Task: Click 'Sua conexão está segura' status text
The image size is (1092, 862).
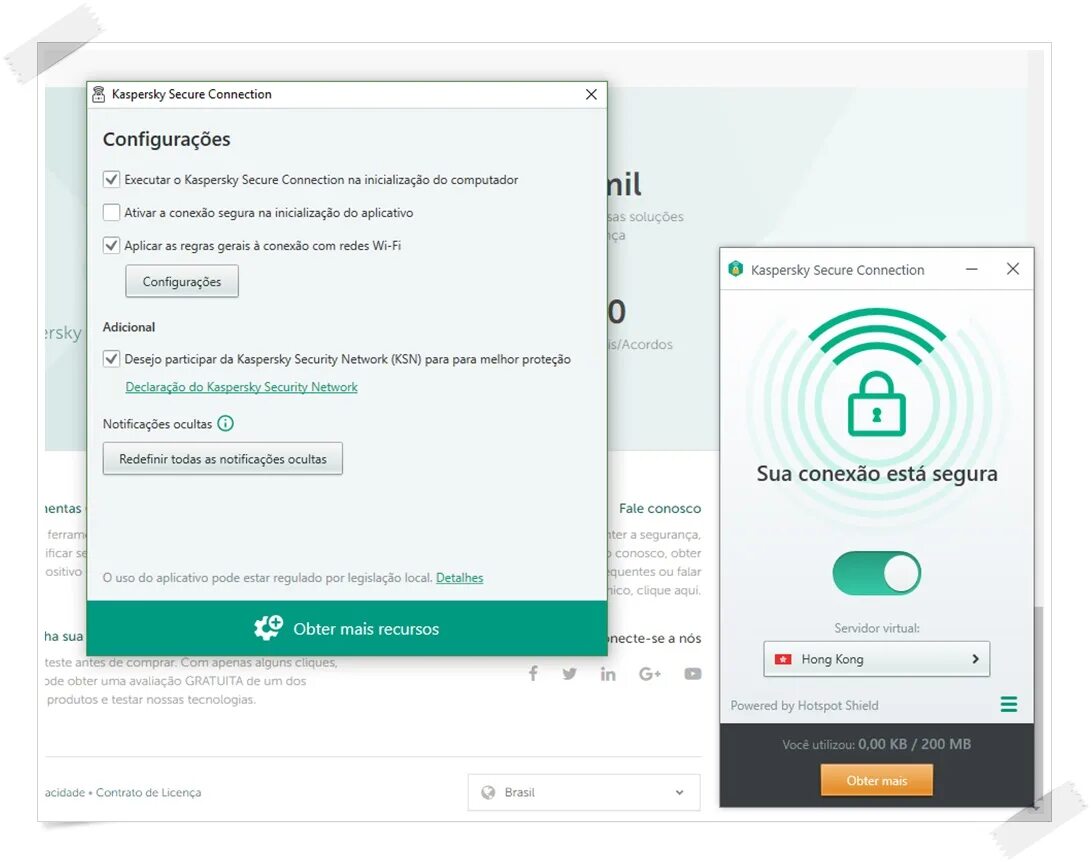Action: pos(877,474)
